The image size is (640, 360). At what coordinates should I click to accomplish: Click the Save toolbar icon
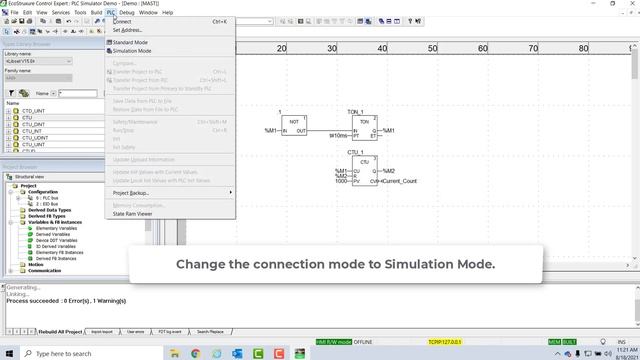tap(22, 21)
